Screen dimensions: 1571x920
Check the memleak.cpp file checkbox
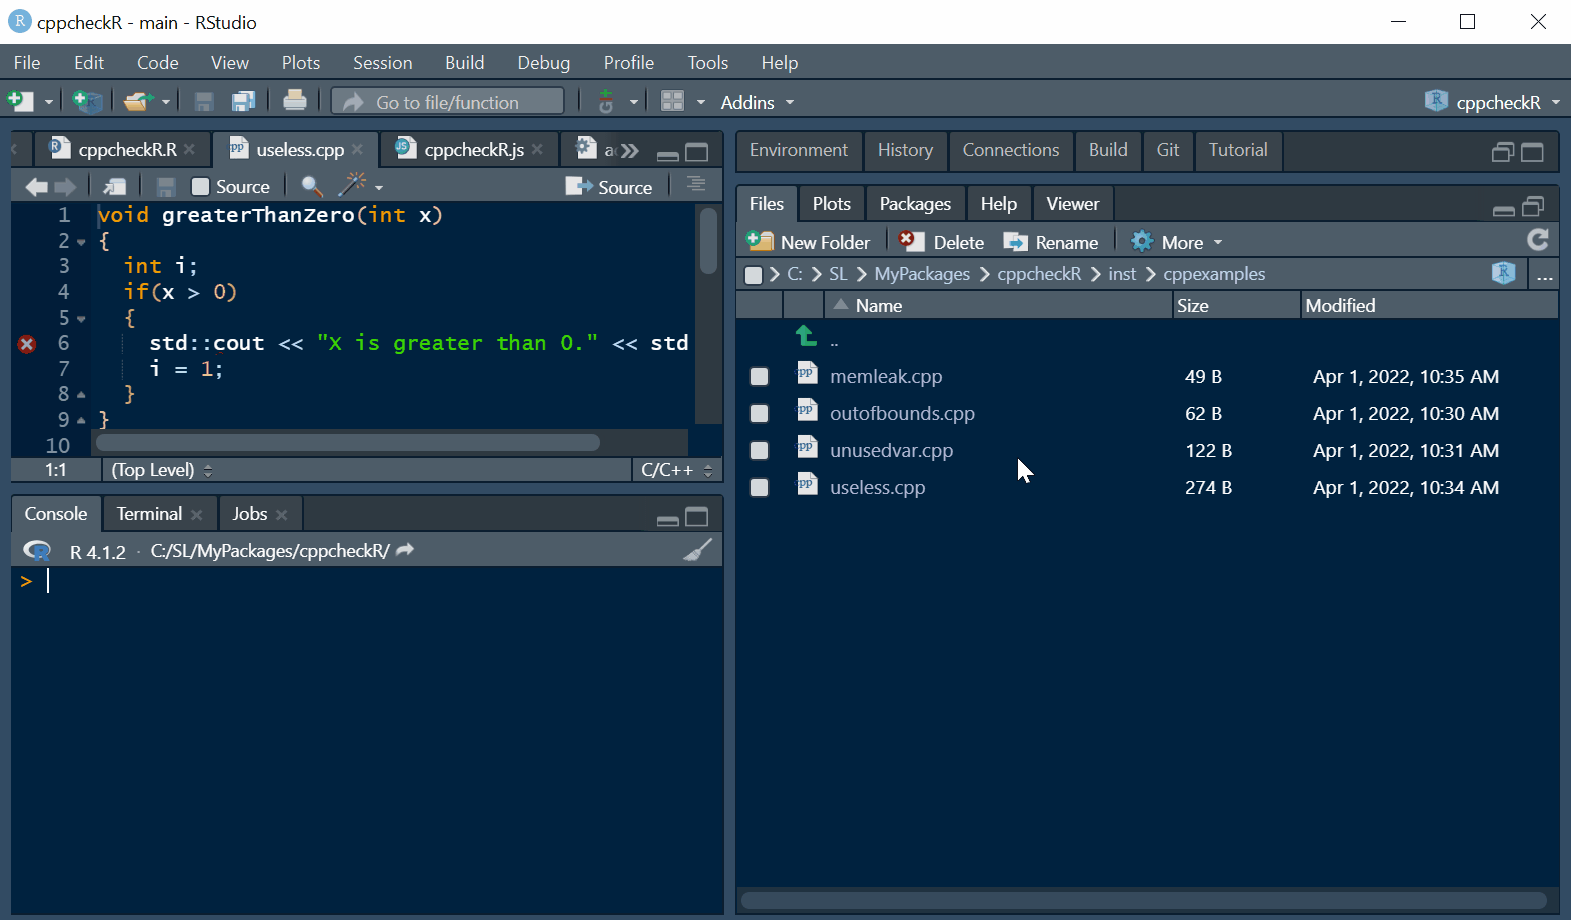760,377
